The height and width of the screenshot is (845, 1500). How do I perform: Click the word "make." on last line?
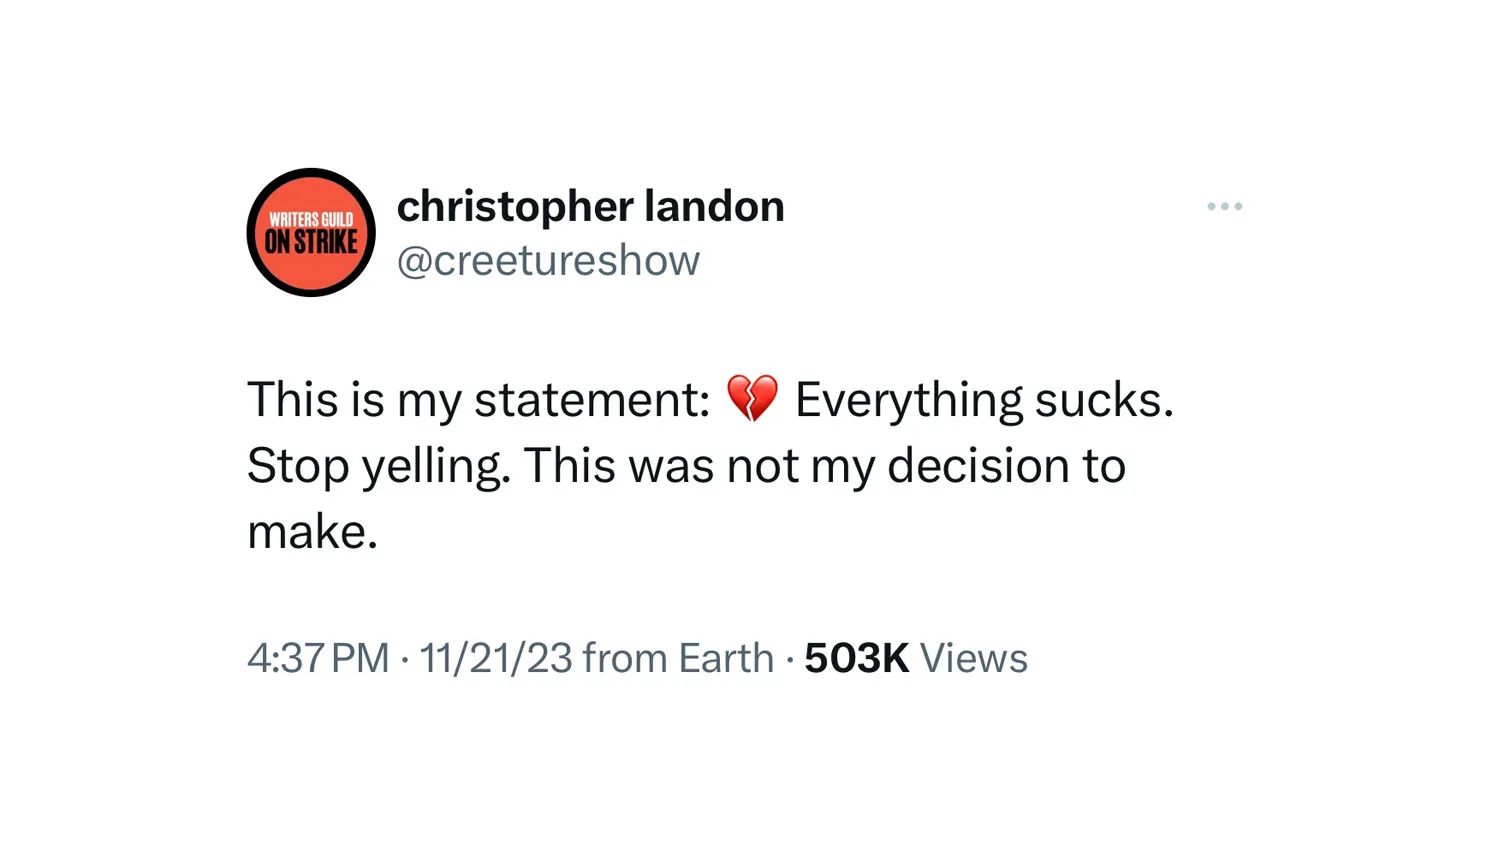312,532
